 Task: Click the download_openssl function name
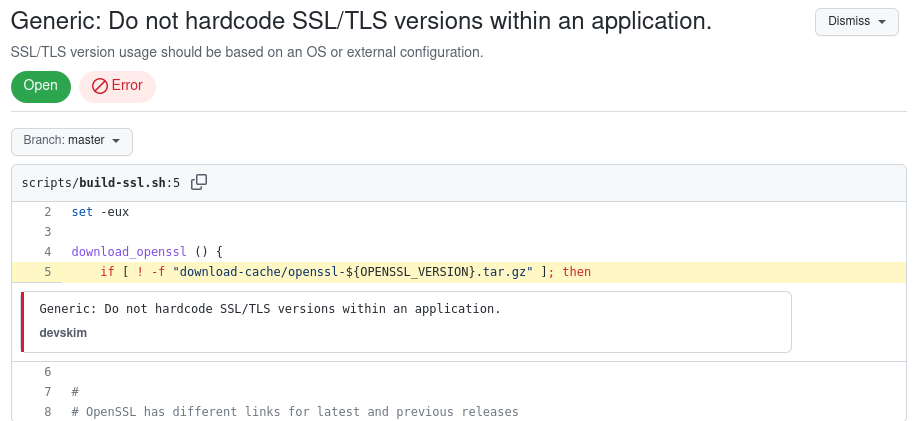(128, 252)
